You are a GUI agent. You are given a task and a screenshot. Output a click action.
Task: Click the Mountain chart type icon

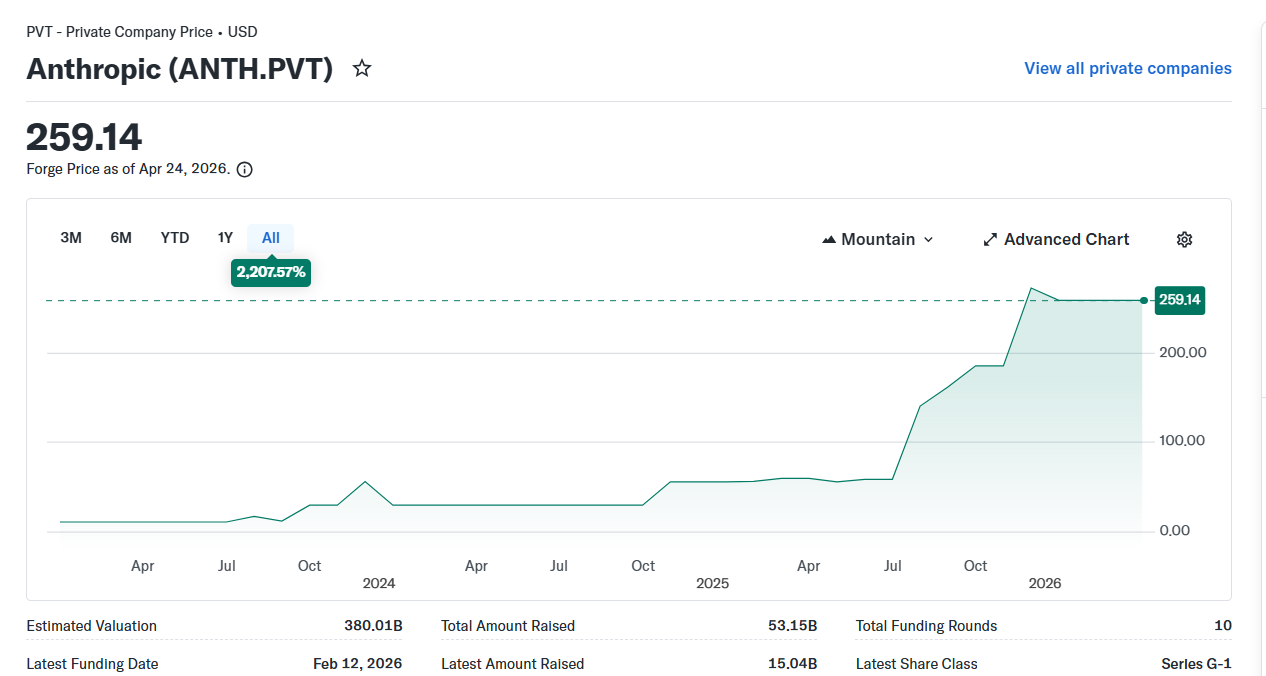828,240
